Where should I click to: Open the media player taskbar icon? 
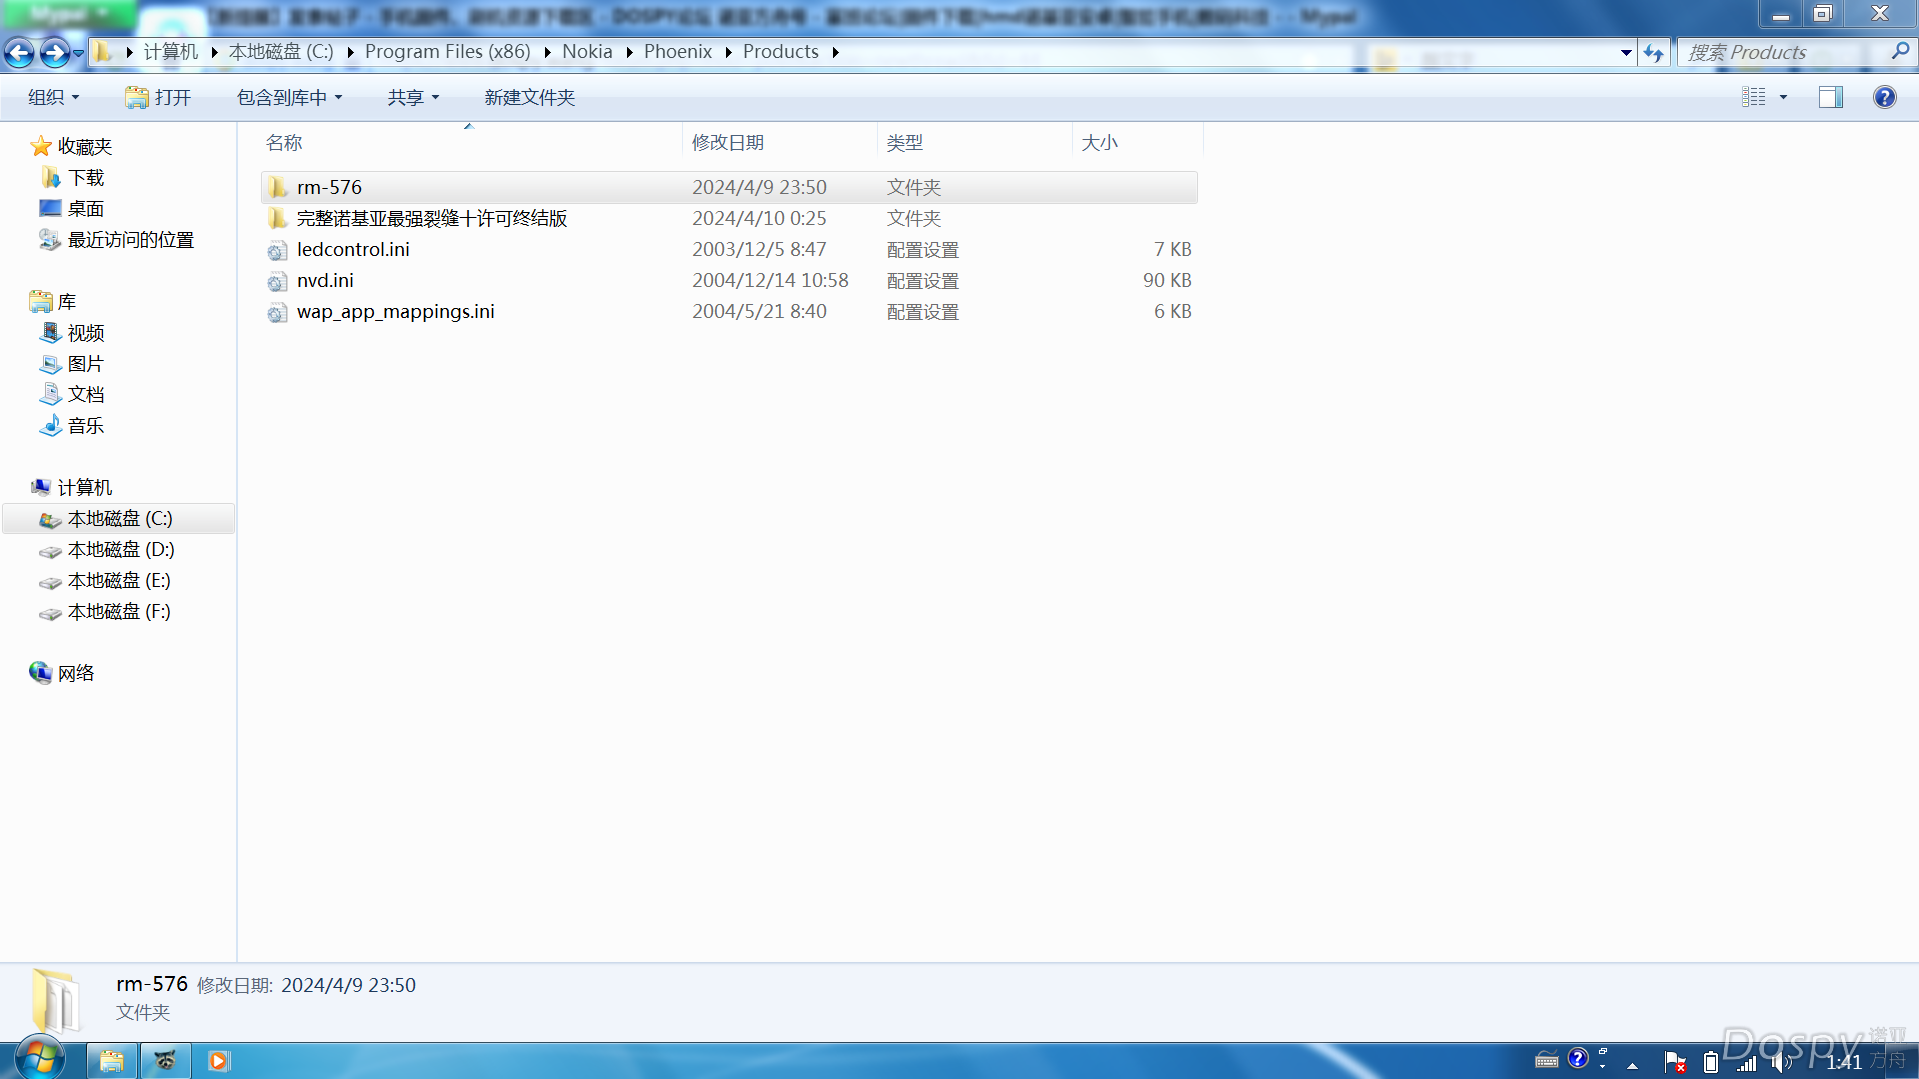click(x=218, y=1060)
